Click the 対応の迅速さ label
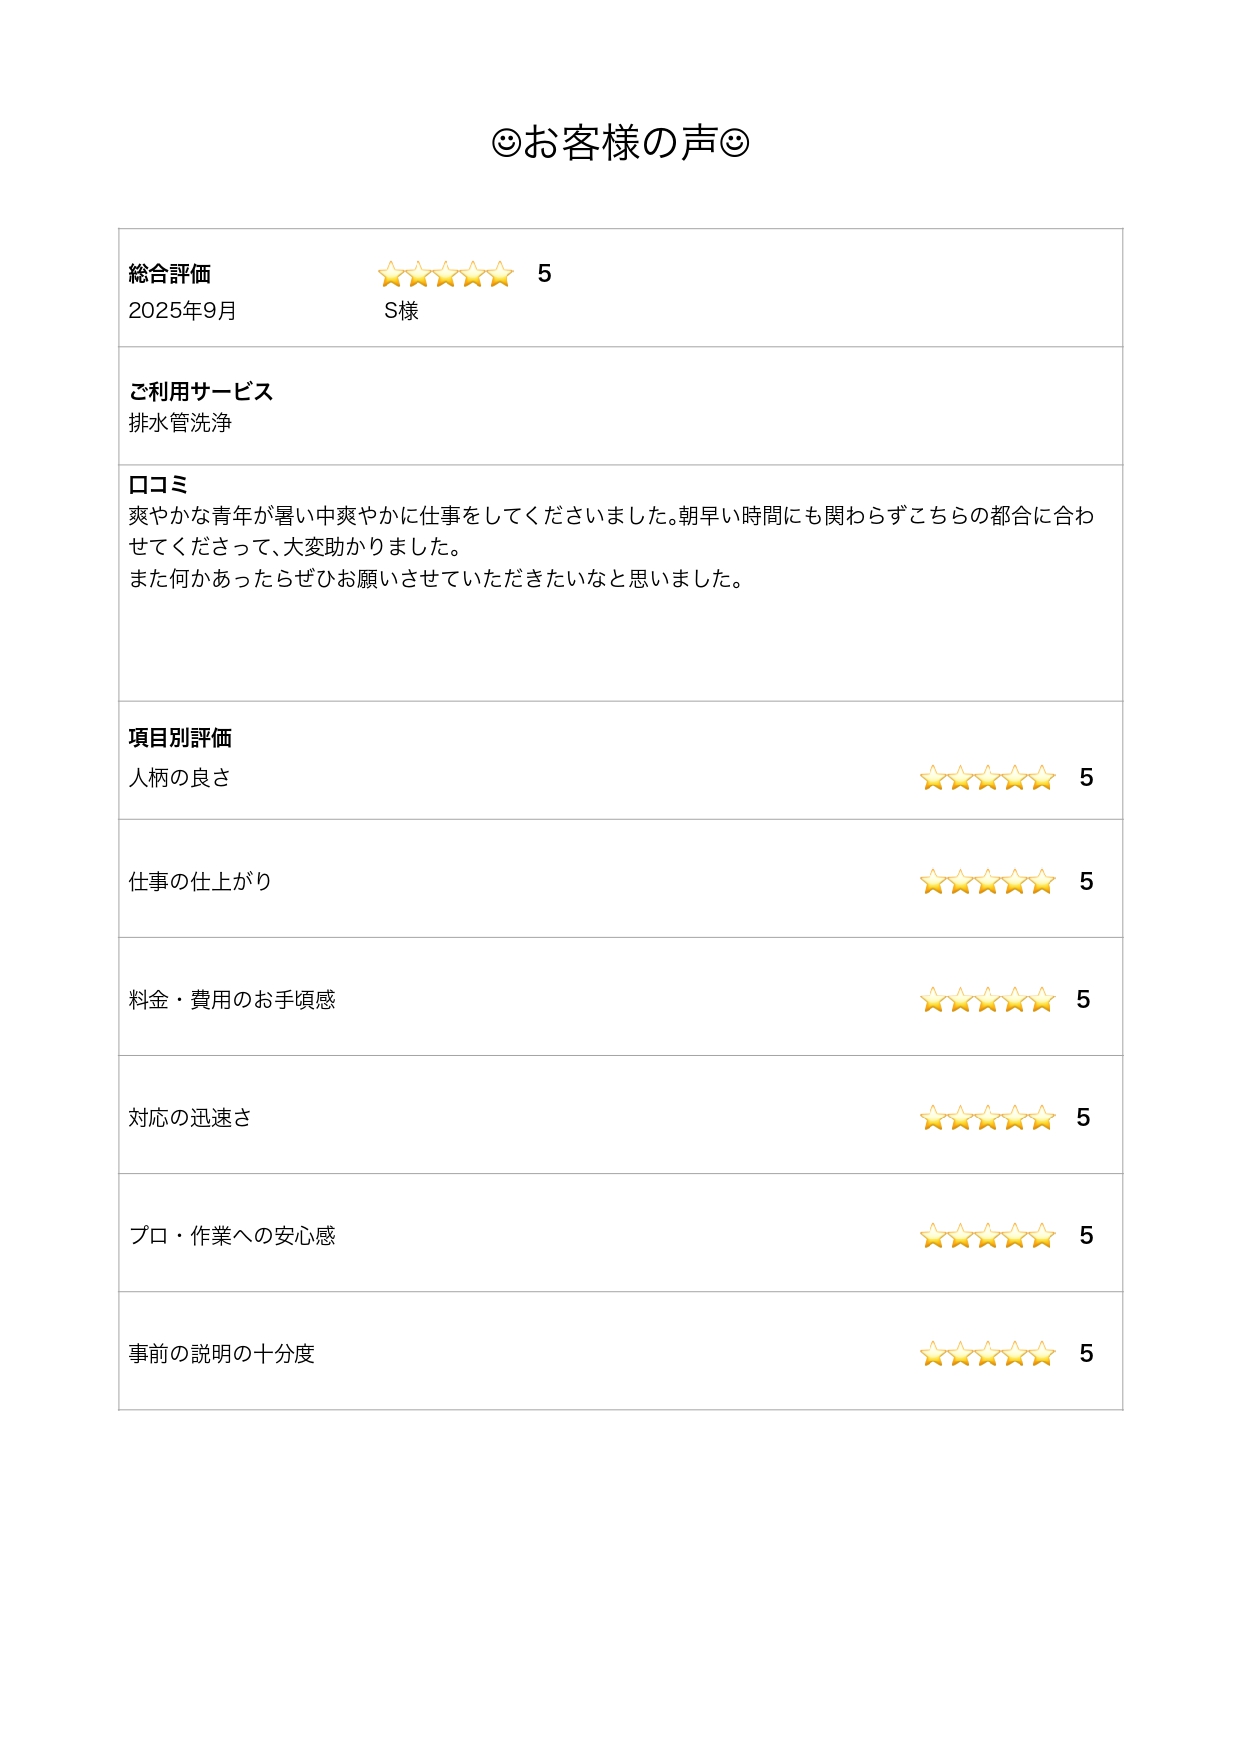This screenshot has height=1754, width=1241. click(190, 1118)
